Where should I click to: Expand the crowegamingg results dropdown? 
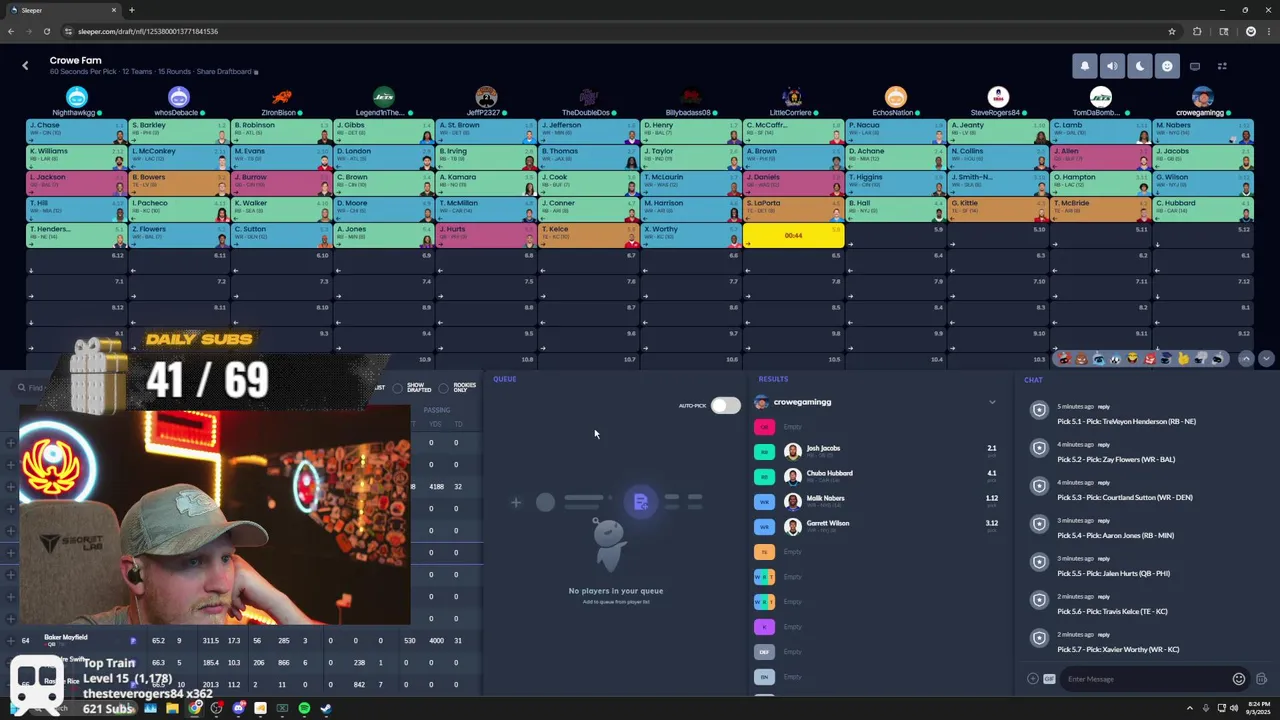click(992, 402)
